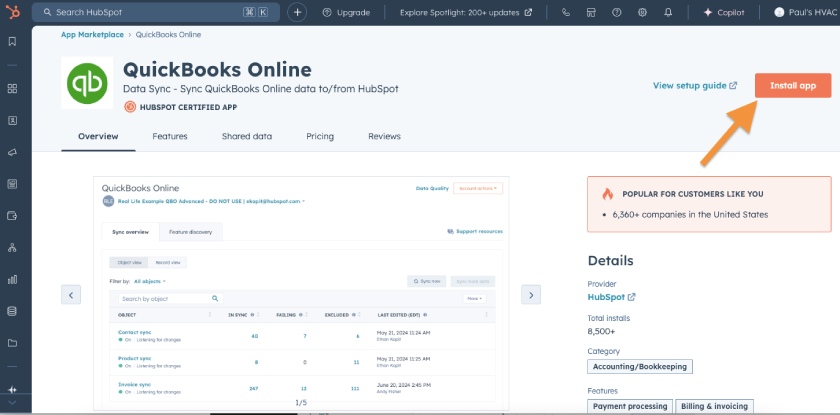The height and width of the screenshot is (415, 840).
Task: Open the Settings gear icon
Action: (642, 12)
